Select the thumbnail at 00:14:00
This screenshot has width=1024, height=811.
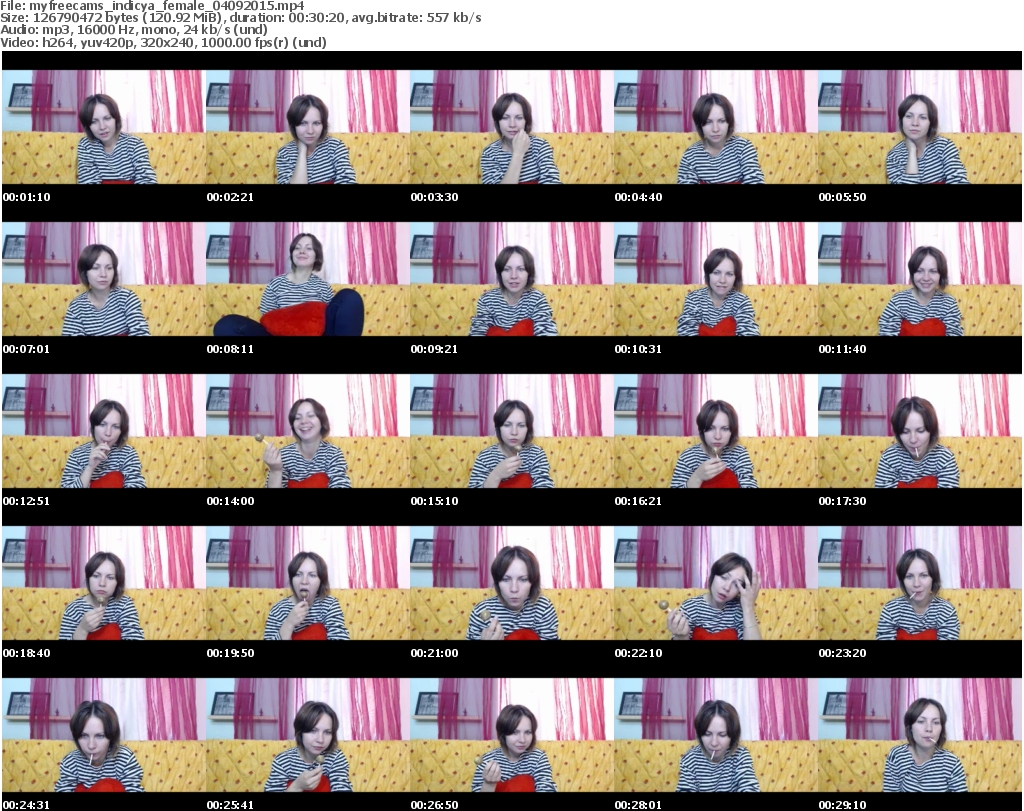click(308, 431)
